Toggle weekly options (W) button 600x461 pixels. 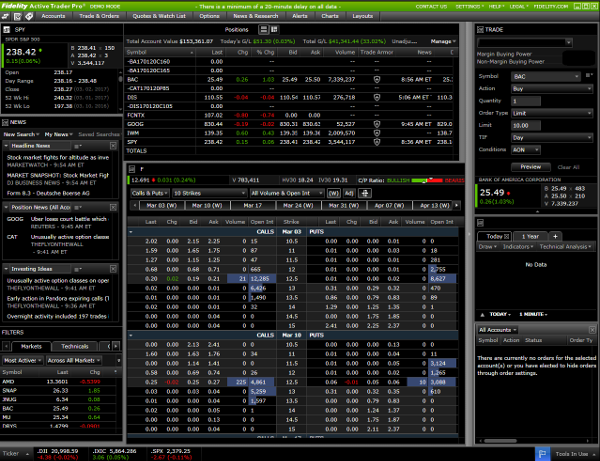click(334, 193)
